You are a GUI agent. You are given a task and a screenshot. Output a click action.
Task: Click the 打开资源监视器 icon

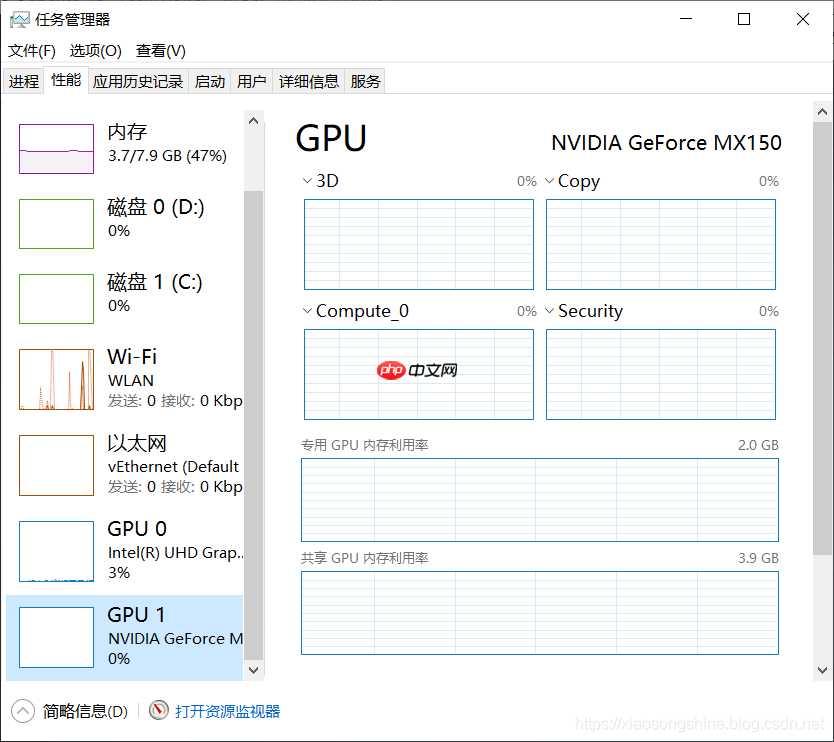[x=158, y=711]
